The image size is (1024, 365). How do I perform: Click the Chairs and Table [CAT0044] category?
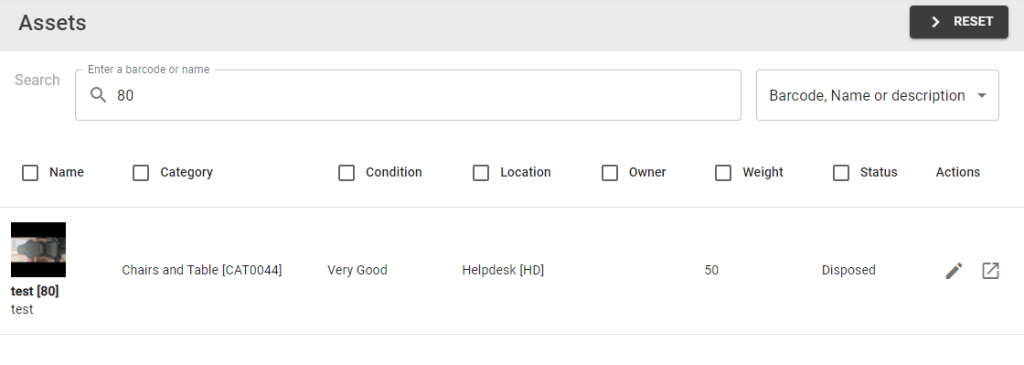click(202, 270)
